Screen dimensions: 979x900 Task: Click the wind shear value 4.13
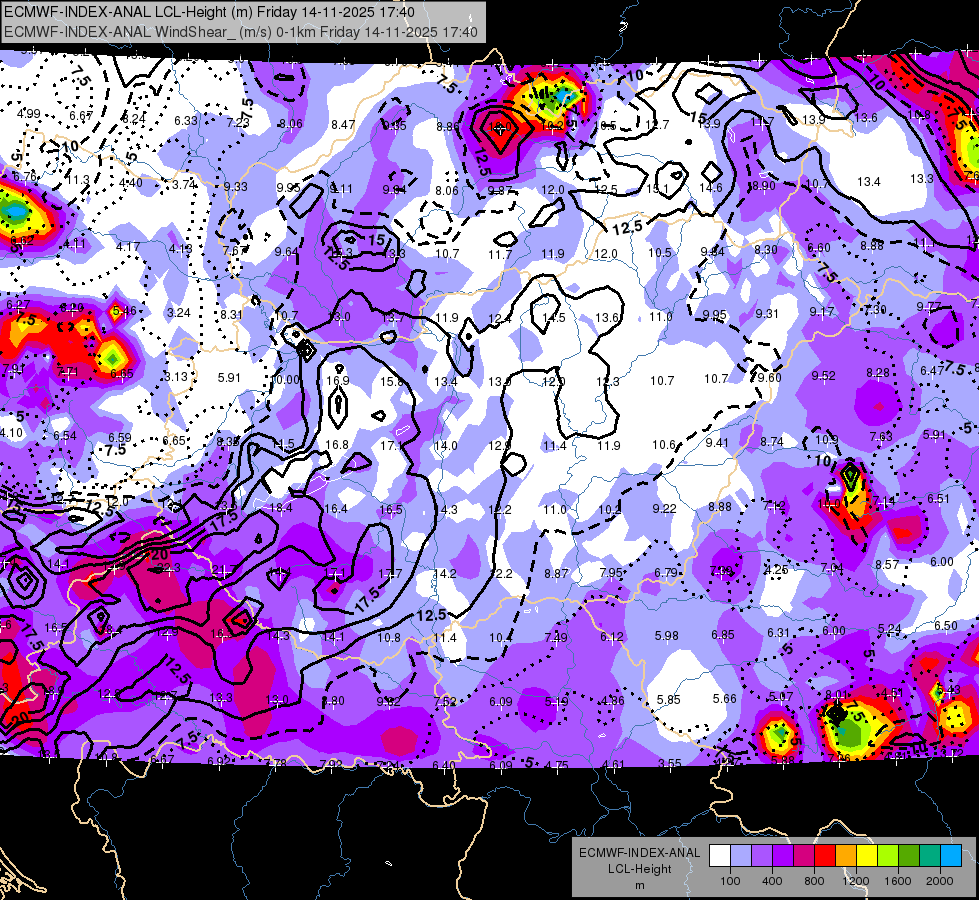click(181, 249)
